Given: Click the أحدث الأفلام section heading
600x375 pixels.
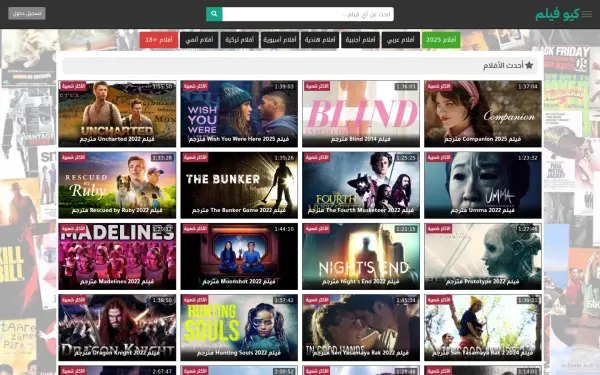Looking at the screenshot, I should click(x=503, y=65).
